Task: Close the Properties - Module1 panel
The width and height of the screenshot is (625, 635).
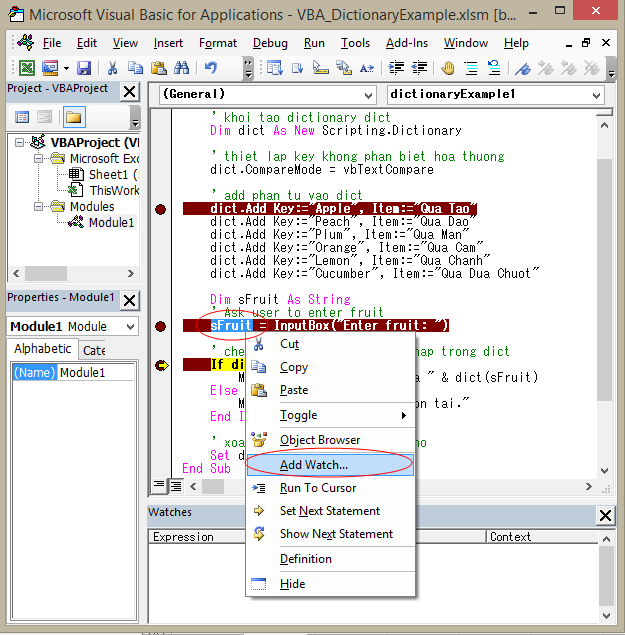Action: (130, 300)
